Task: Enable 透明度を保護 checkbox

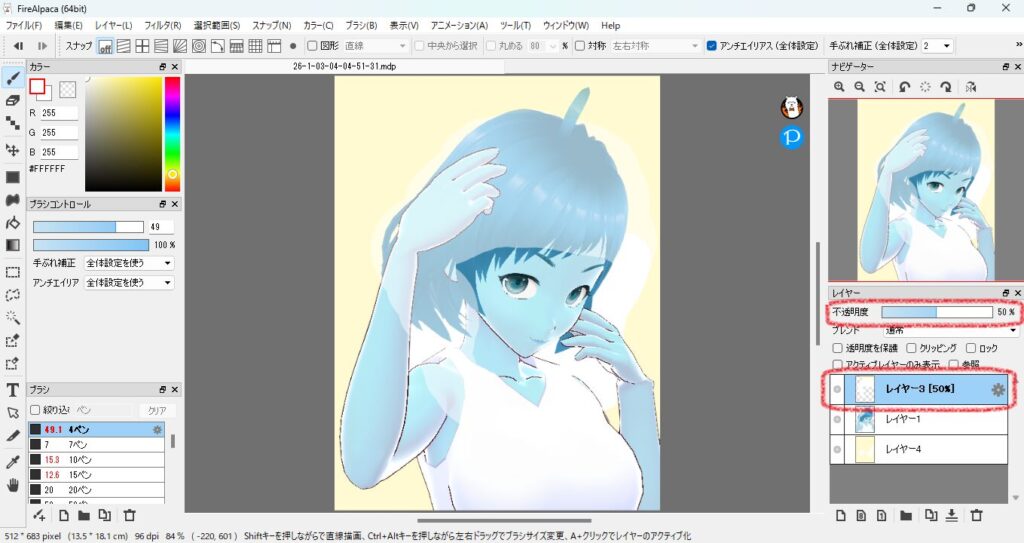Action: coord(837,348)
